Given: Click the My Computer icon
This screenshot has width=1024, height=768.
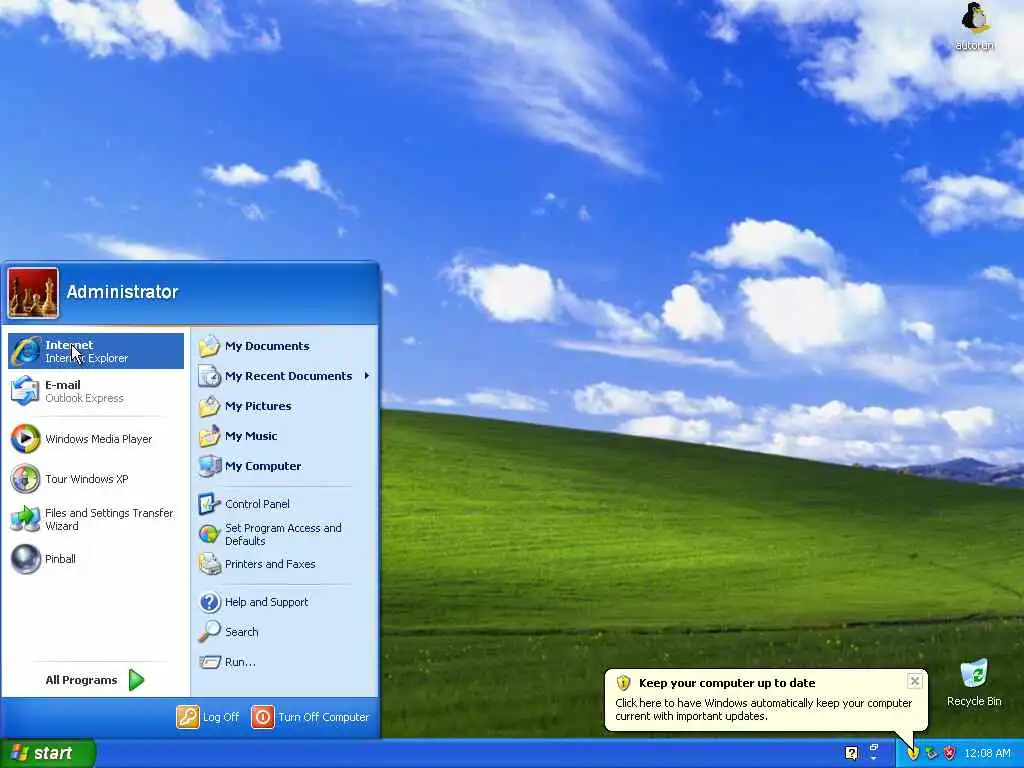Looking at the screenshot, I should 210,466.
